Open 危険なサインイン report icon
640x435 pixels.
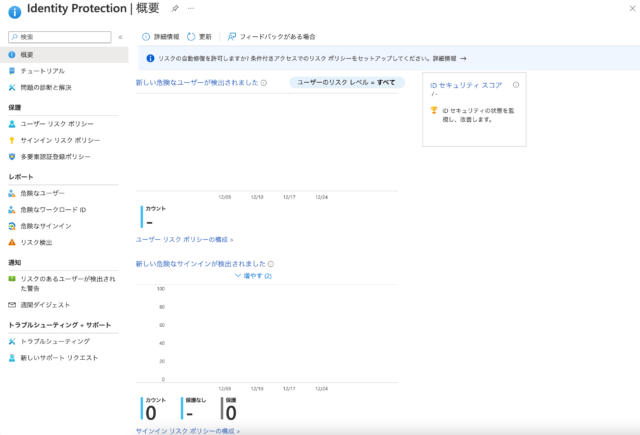(x=12, y=226)
